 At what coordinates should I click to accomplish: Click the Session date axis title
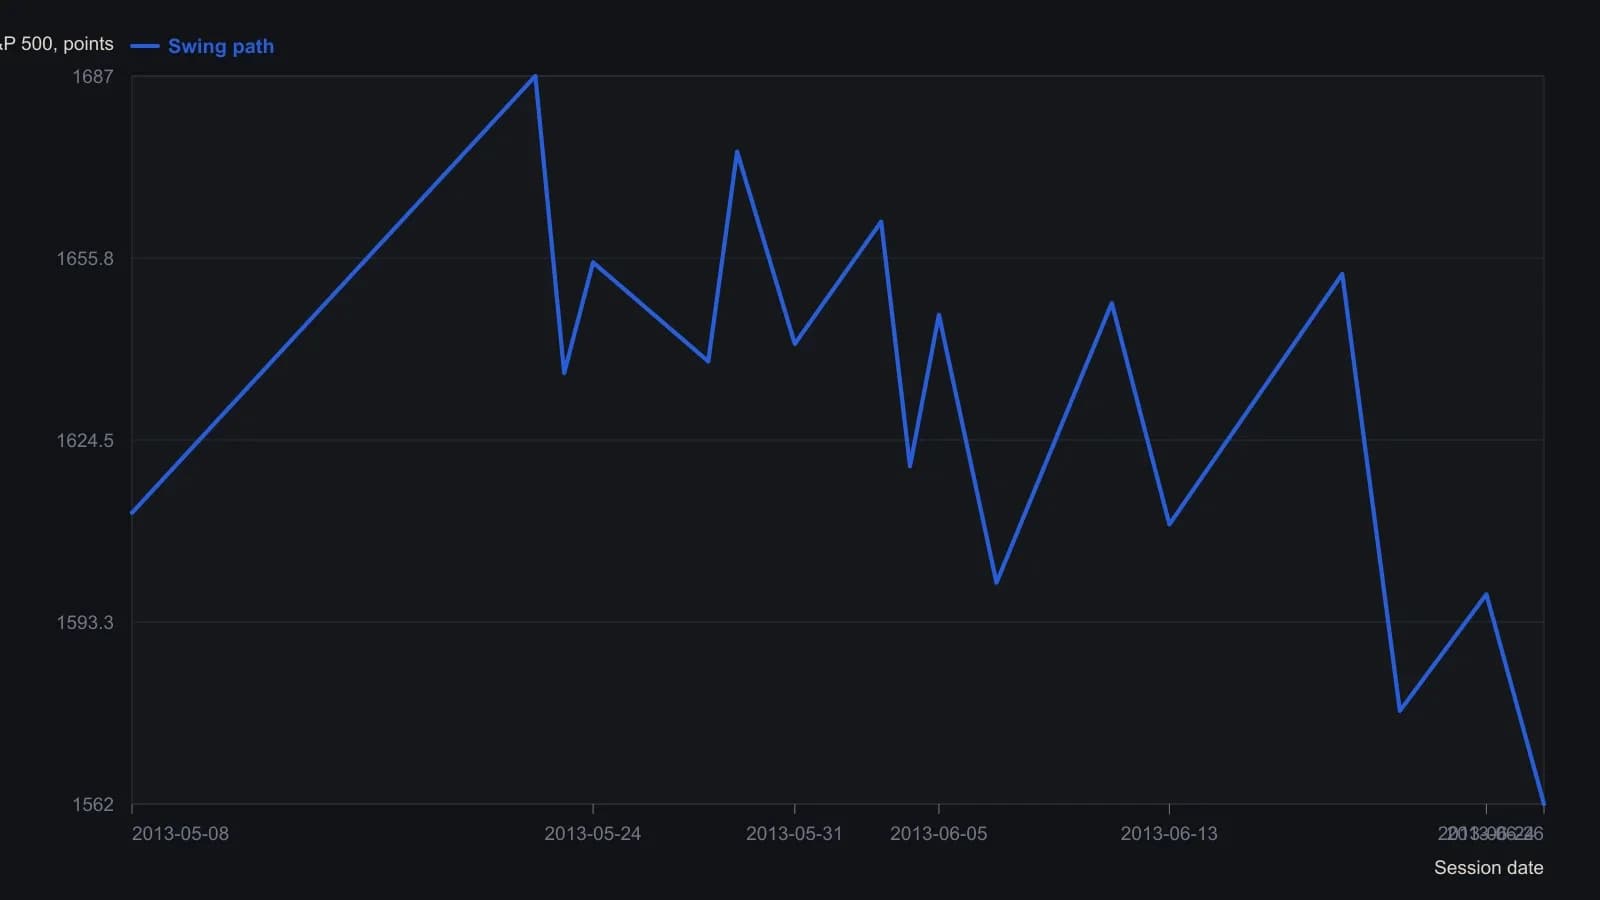click(1488, 867)
